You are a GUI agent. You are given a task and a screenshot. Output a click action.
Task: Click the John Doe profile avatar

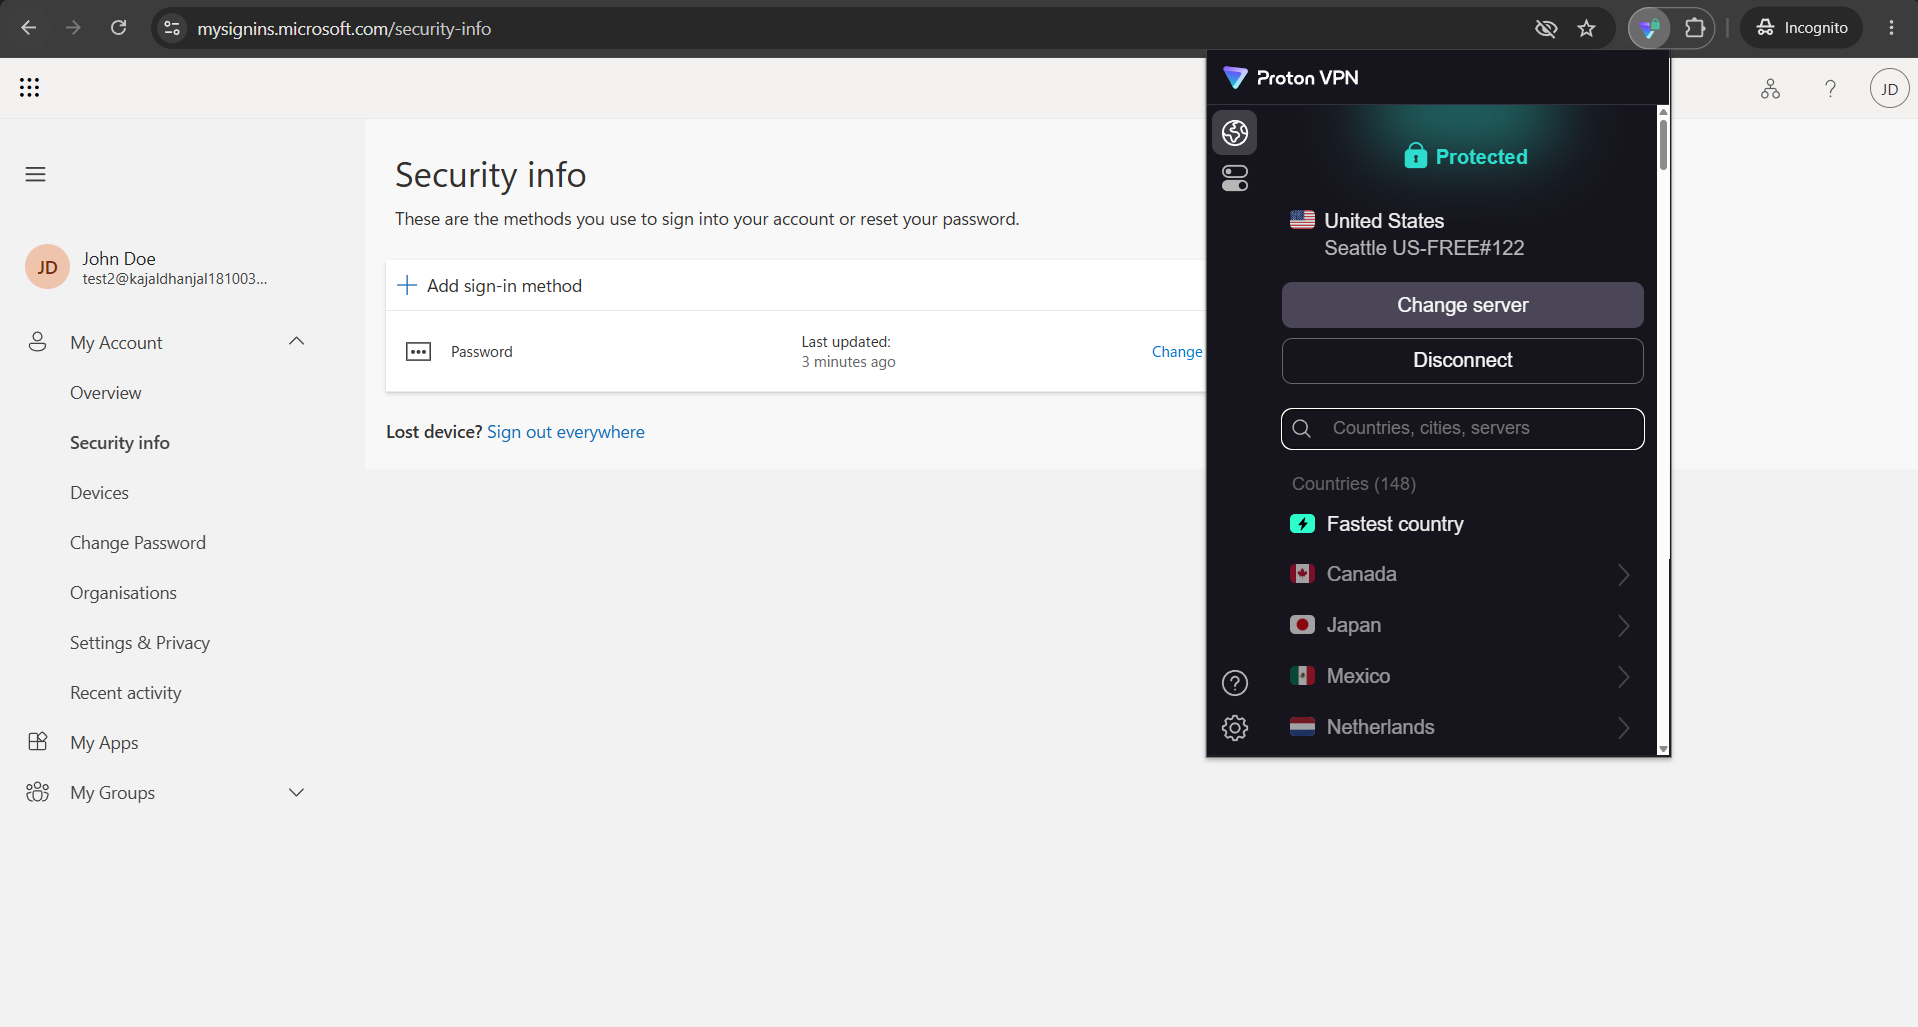point(47,267)
